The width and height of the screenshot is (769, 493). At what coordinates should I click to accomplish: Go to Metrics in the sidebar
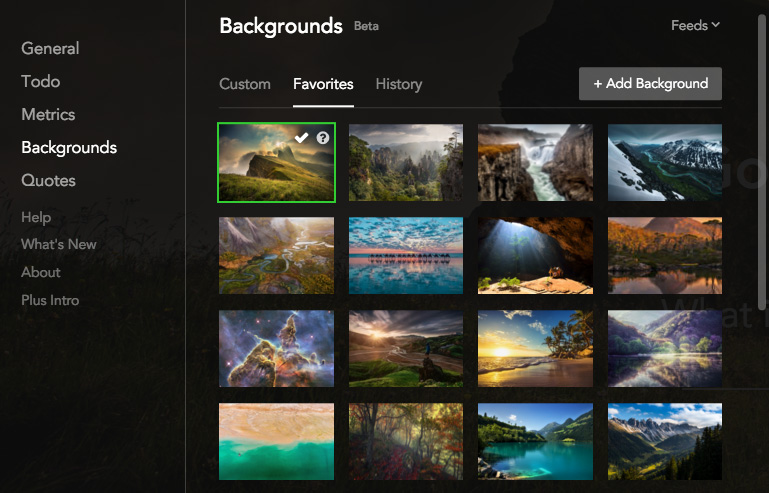coord(48,114)
